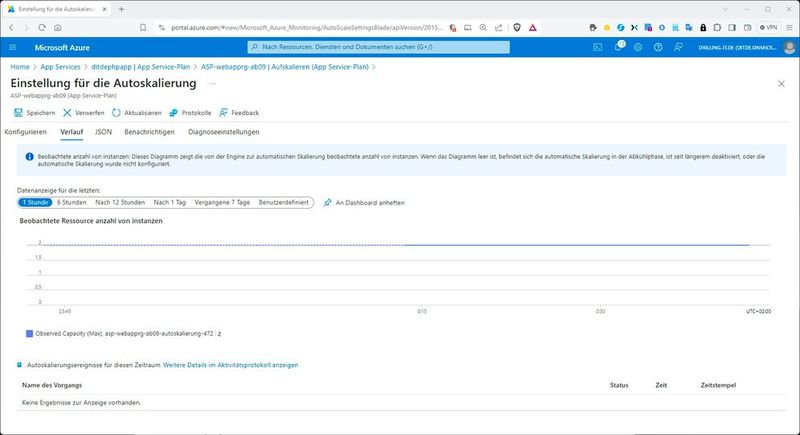Switch to the Konfigurieren tab
800x435 pixels.
(x=26, y=132)
